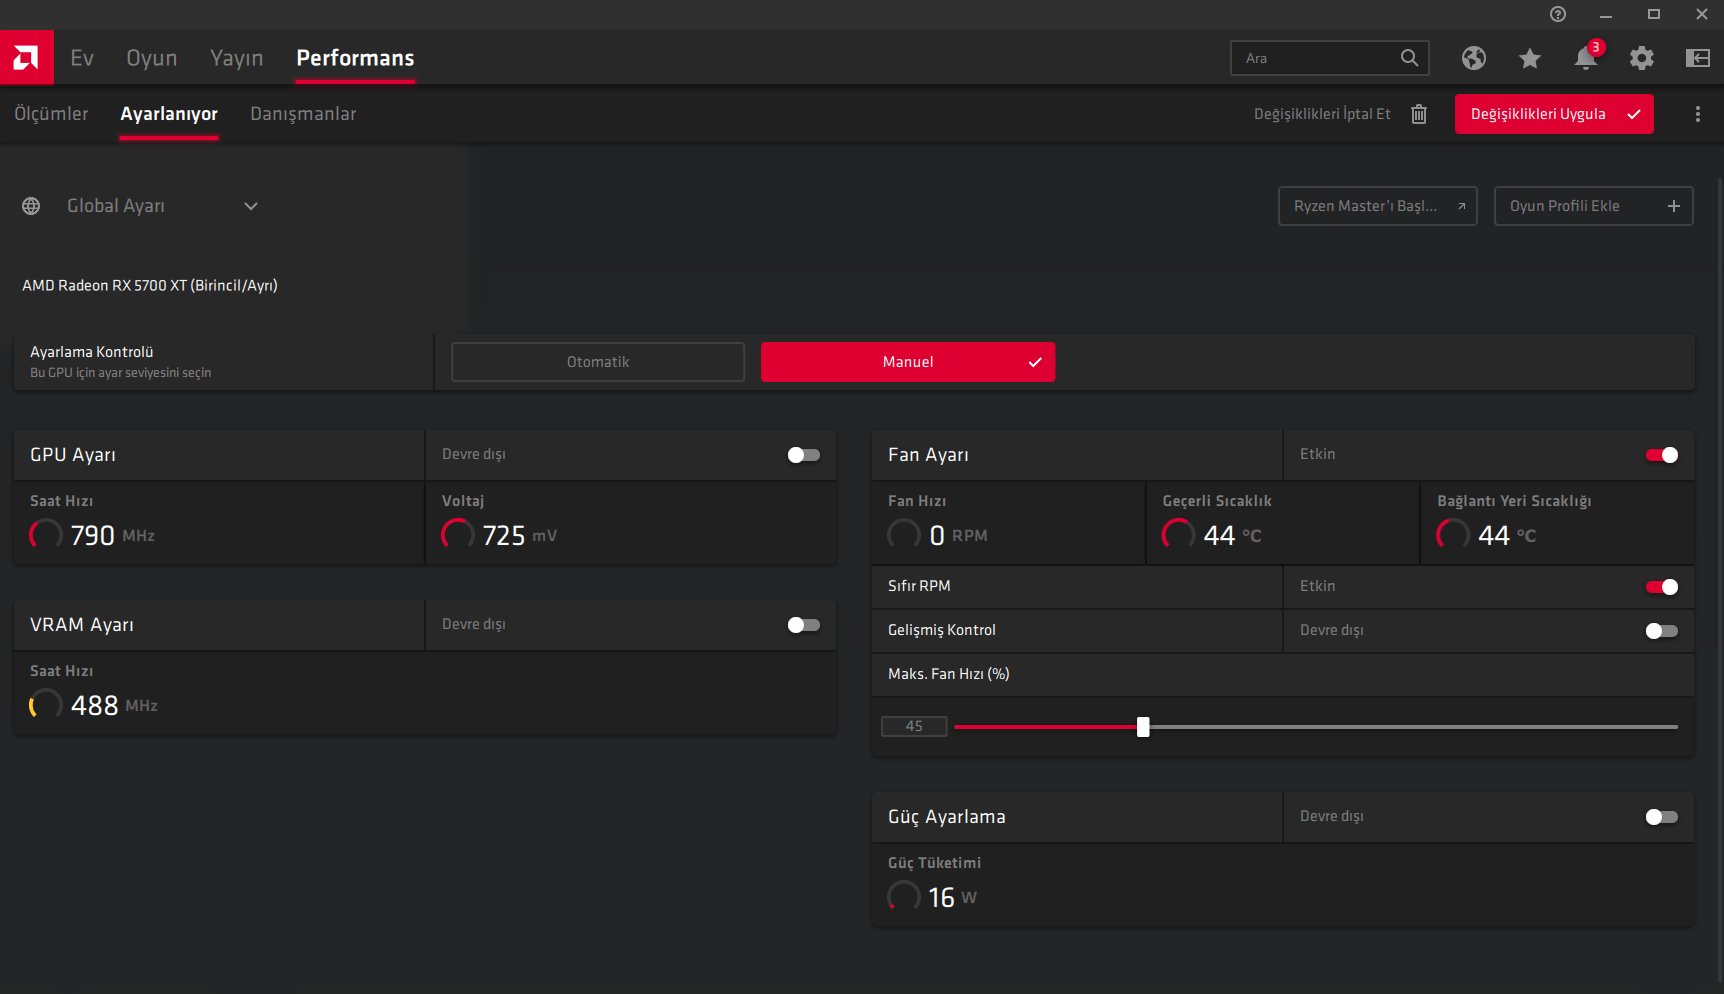
Task: Disable the Fan Ayarı toggle
Action: 1662,455
